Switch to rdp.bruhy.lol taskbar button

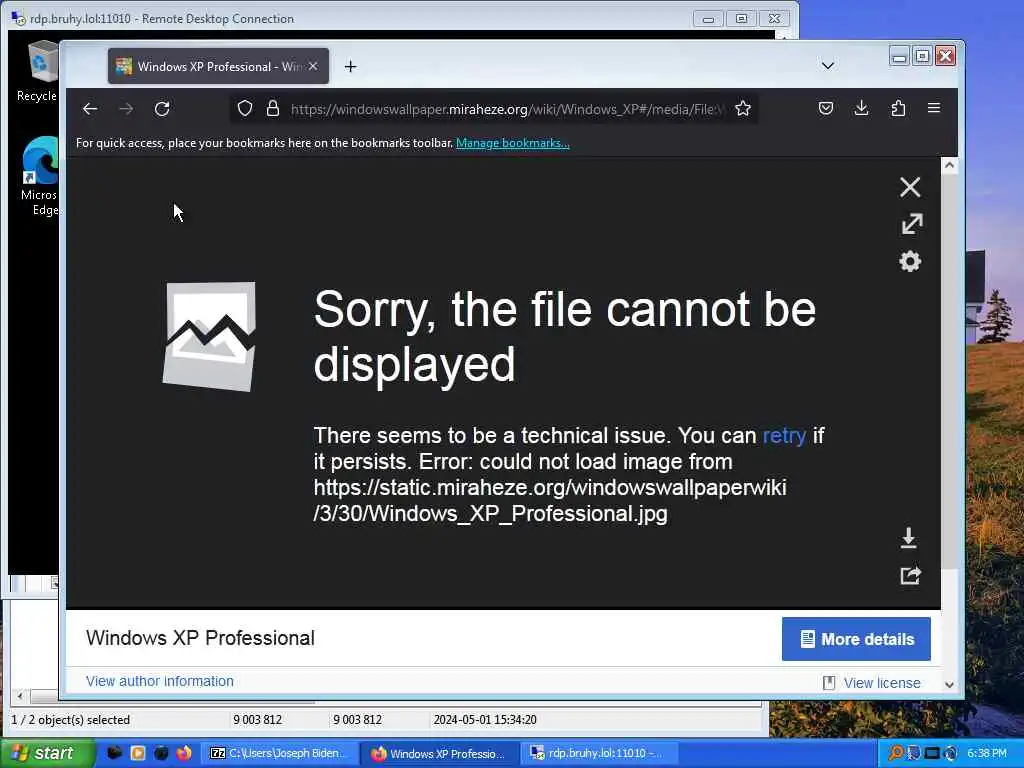click(600, 753)
